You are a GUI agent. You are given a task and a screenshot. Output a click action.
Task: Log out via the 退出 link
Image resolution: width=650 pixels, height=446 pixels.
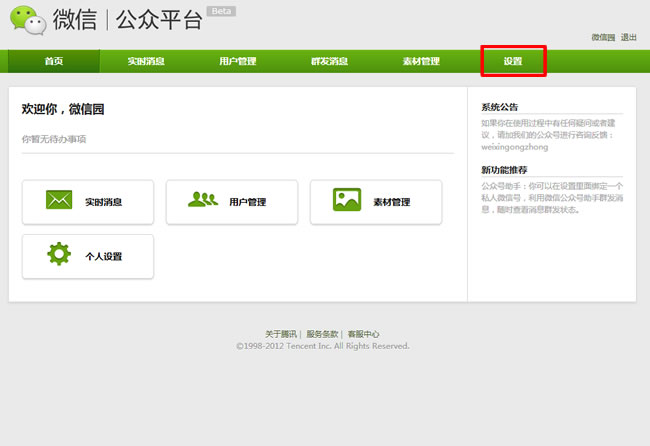tap(628, 37)
